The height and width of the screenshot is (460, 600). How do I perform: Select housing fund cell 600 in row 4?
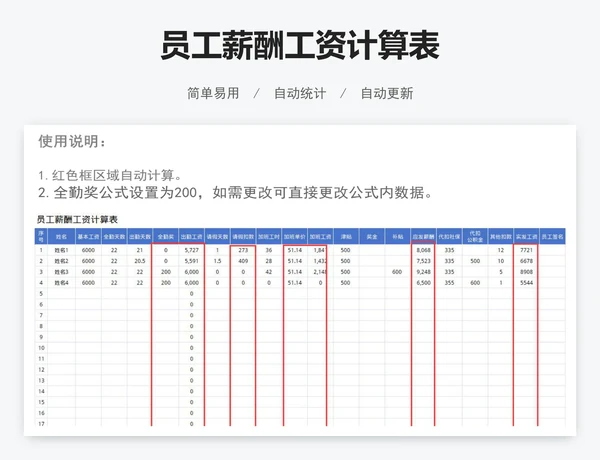click(475, 283)
